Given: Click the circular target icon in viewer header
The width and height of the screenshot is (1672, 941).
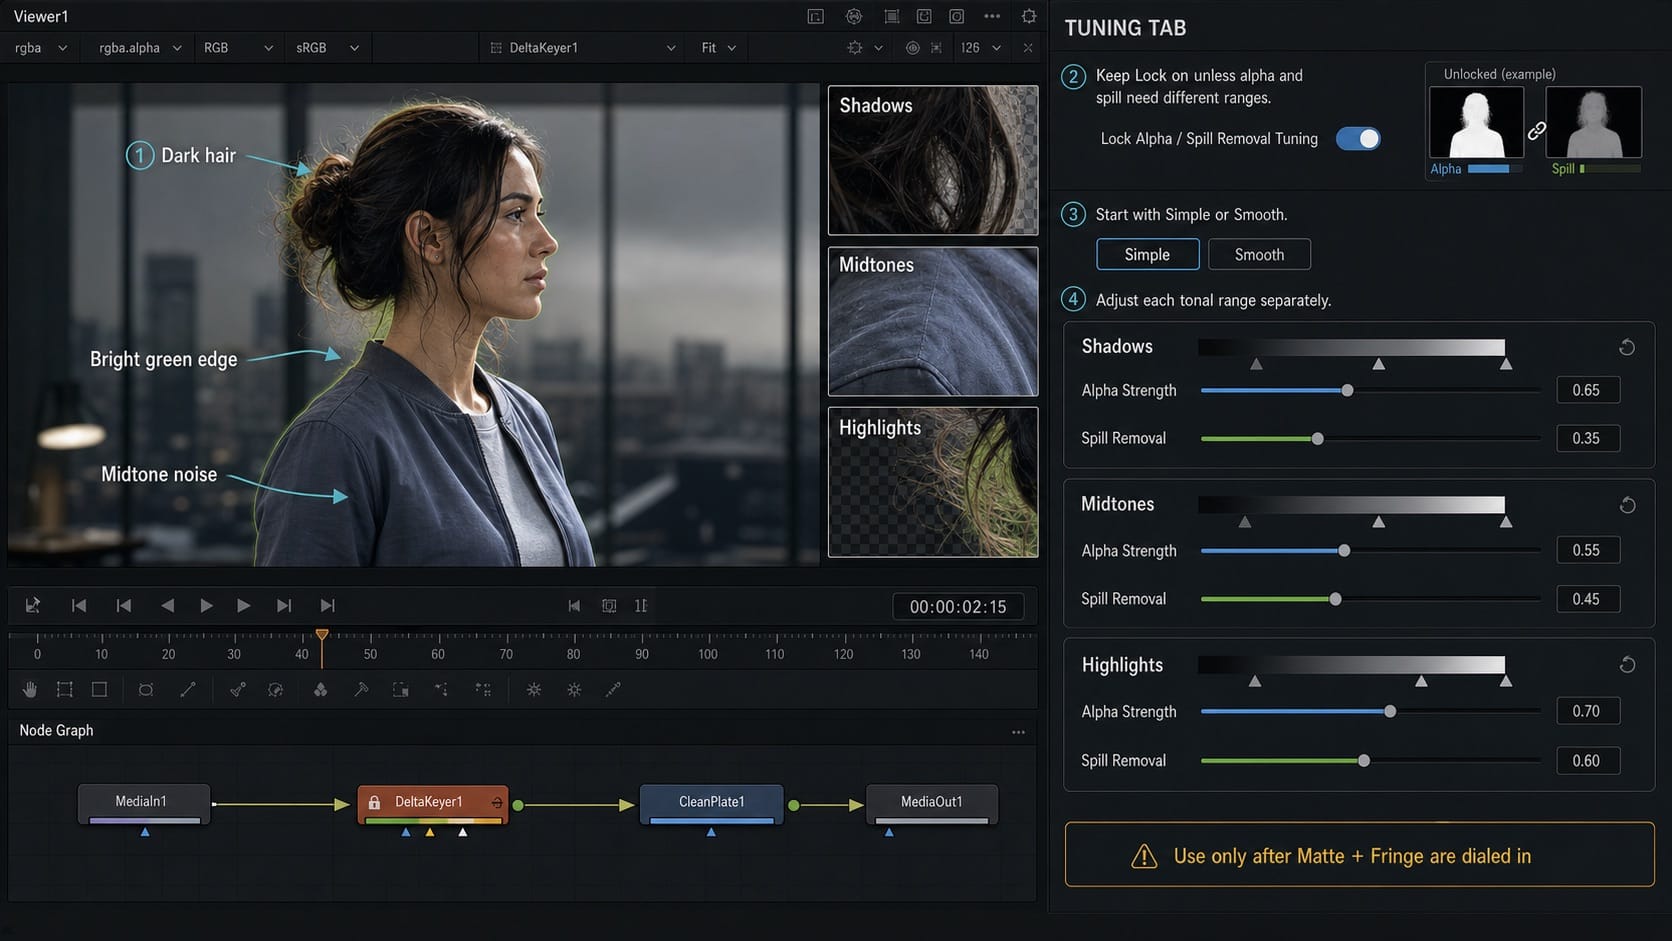Looking at the screenshot, I should click(x=854, y=16).
